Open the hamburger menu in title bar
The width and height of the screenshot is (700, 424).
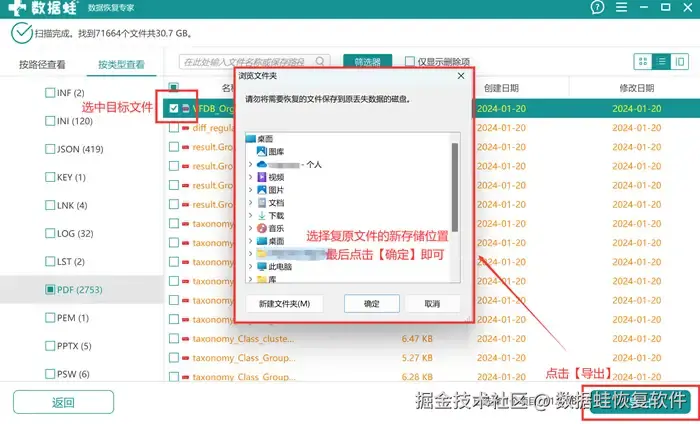coord(621,7)
